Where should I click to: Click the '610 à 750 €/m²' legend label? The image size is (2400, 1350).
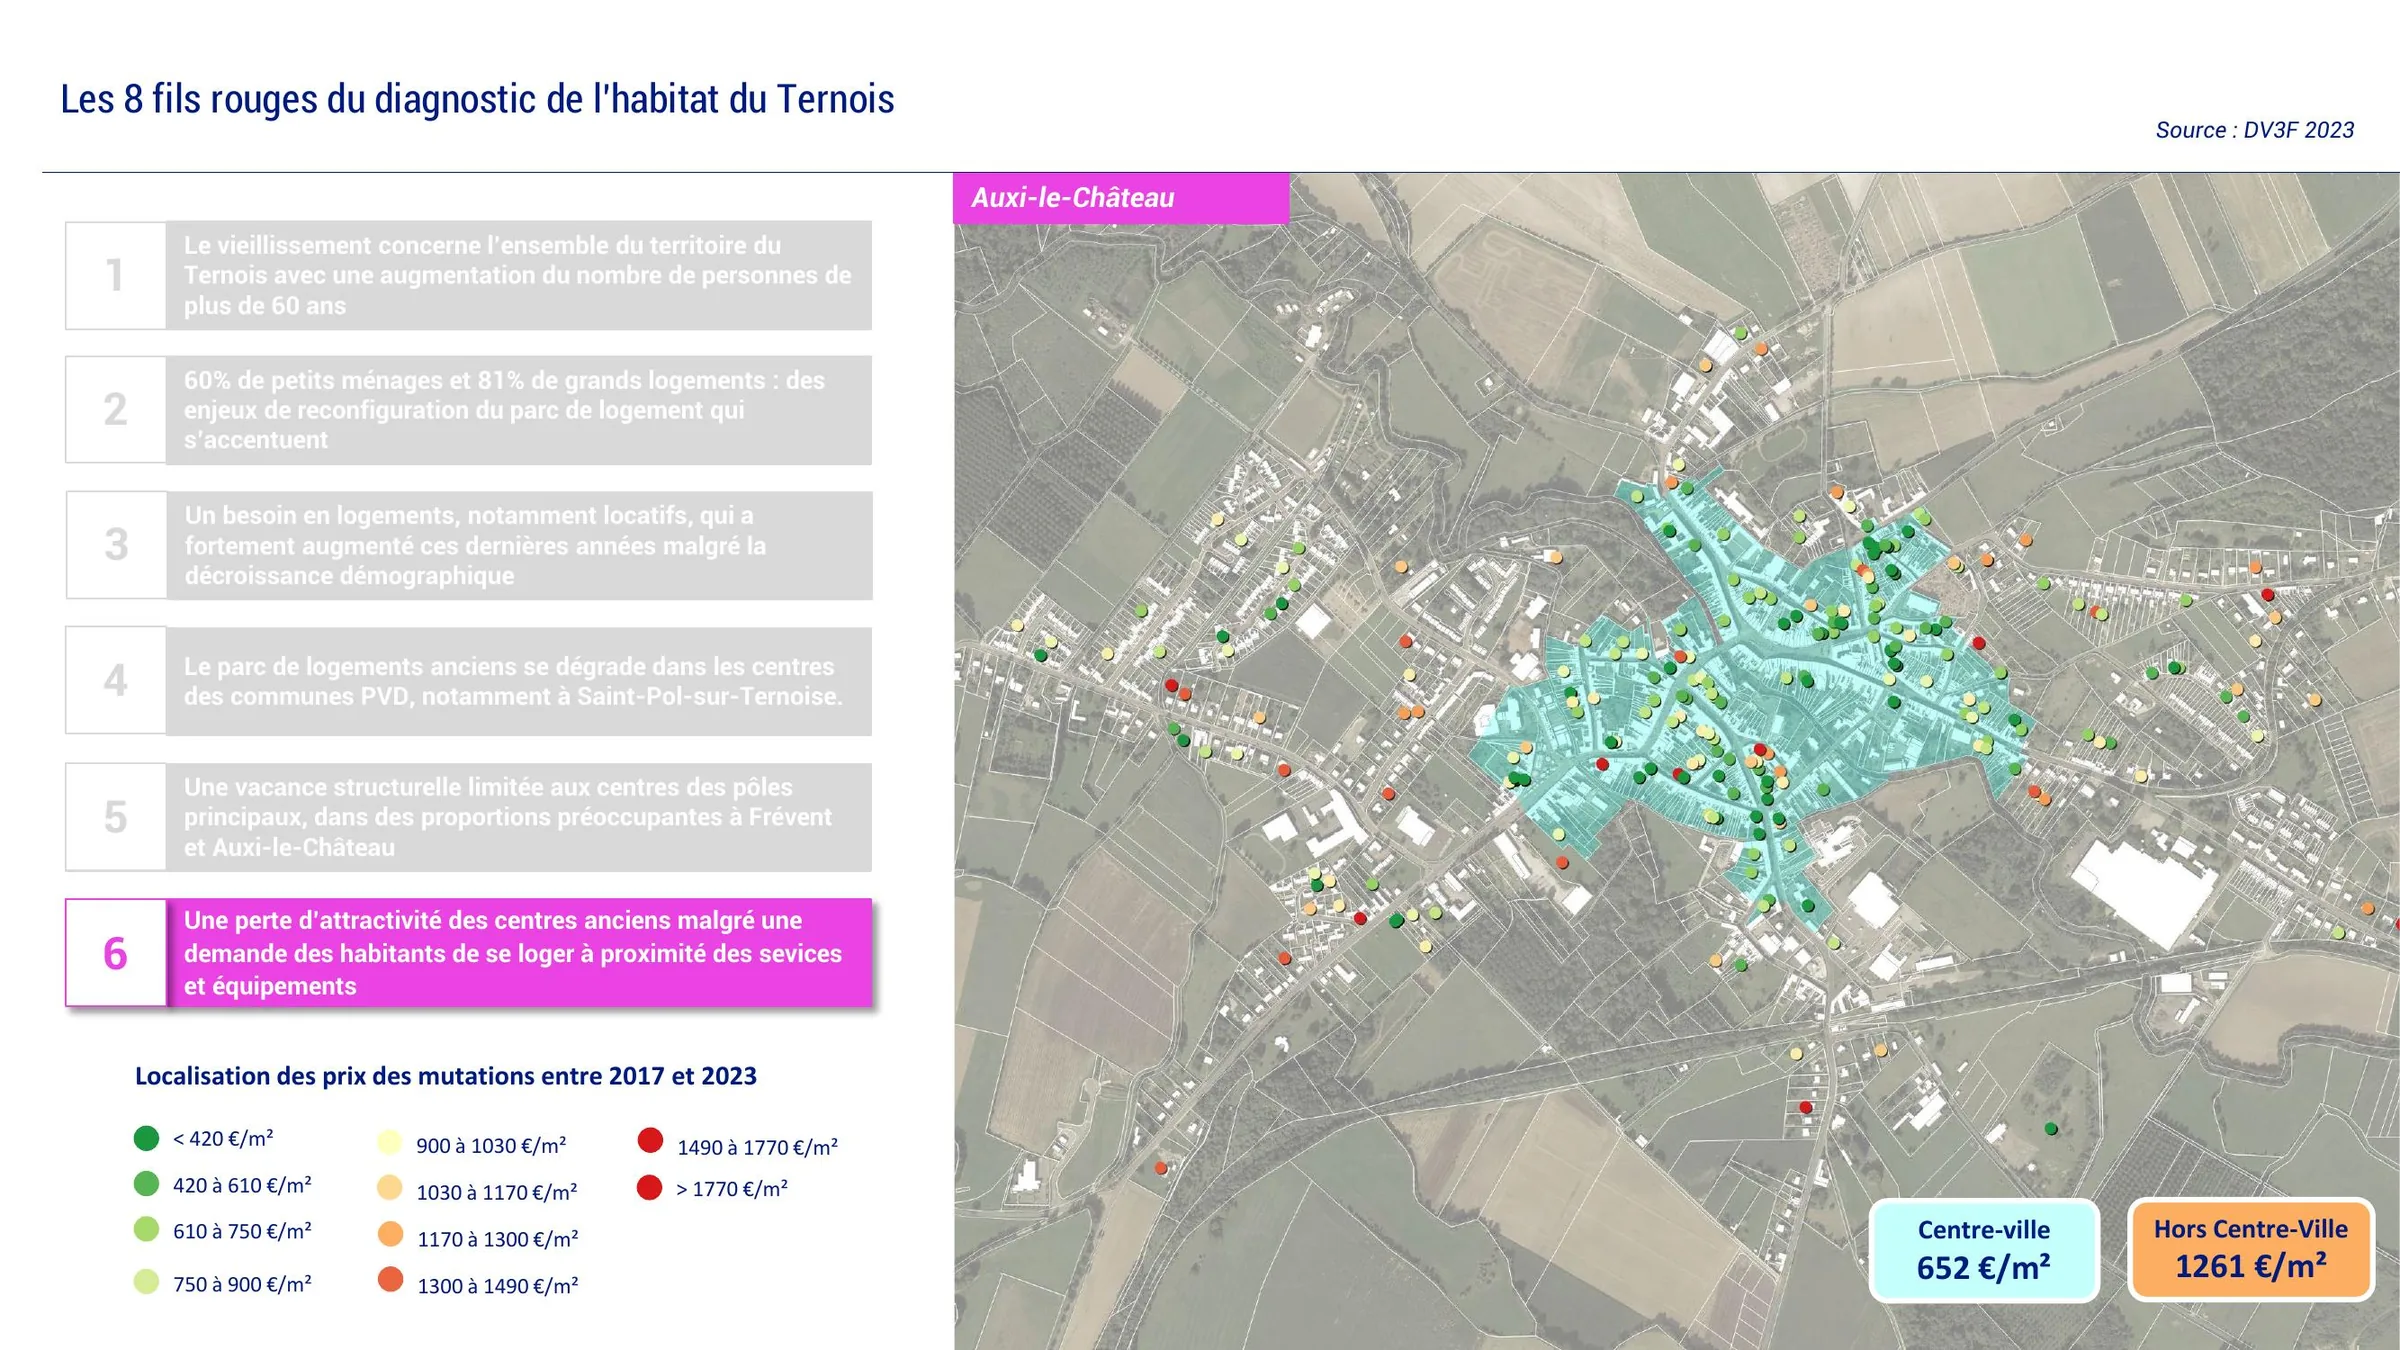point(242,1231)
